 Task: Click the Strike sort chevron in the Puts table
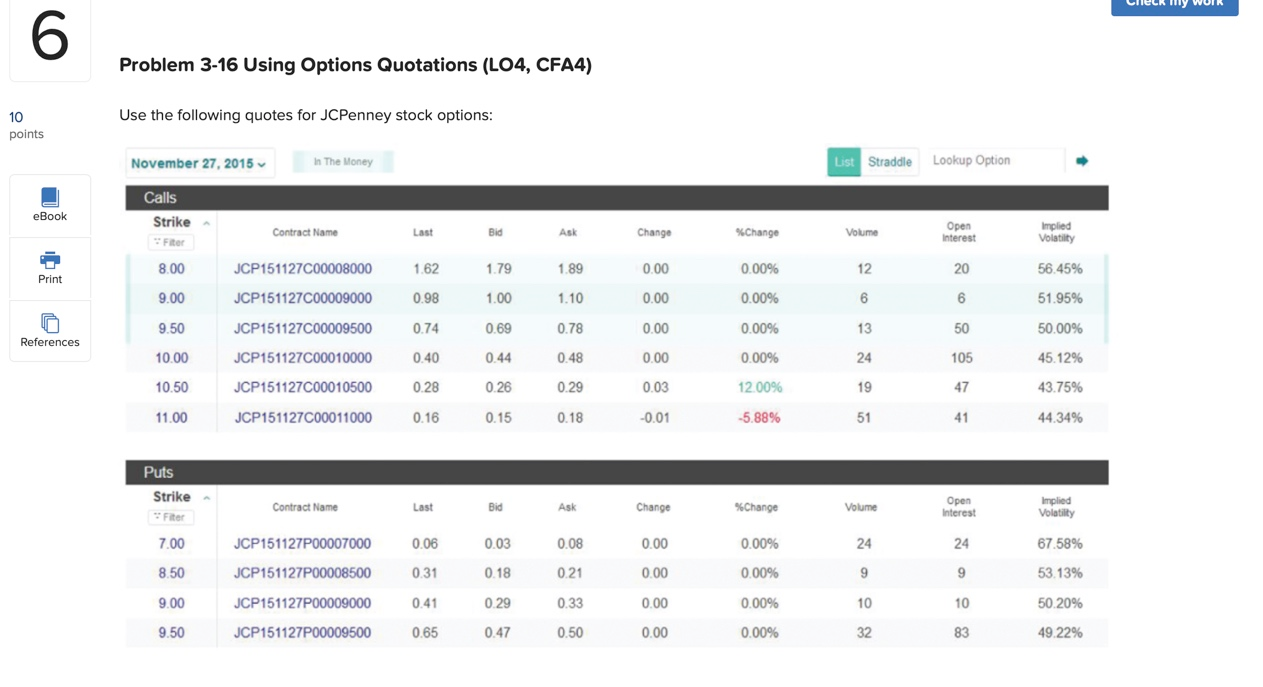205,497
